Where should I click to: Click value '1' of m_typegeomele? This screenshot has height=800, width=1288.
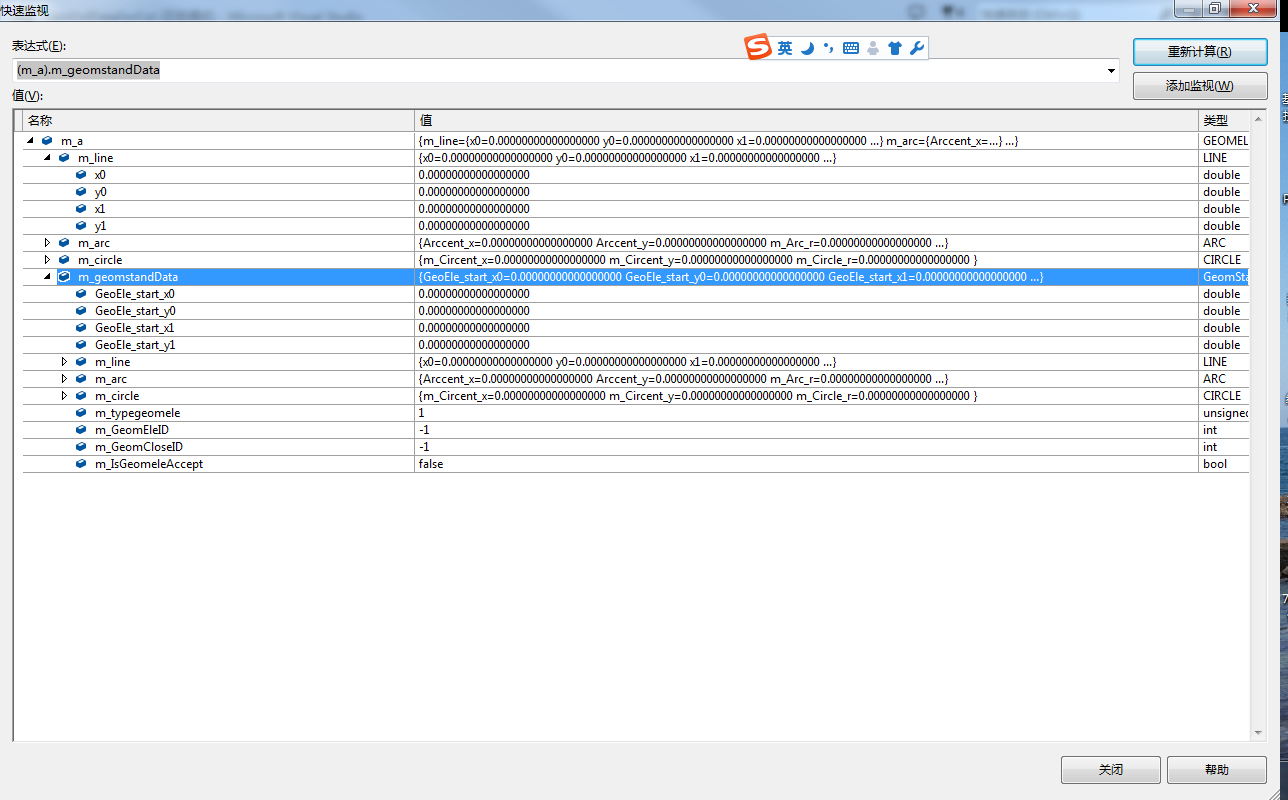421,413
